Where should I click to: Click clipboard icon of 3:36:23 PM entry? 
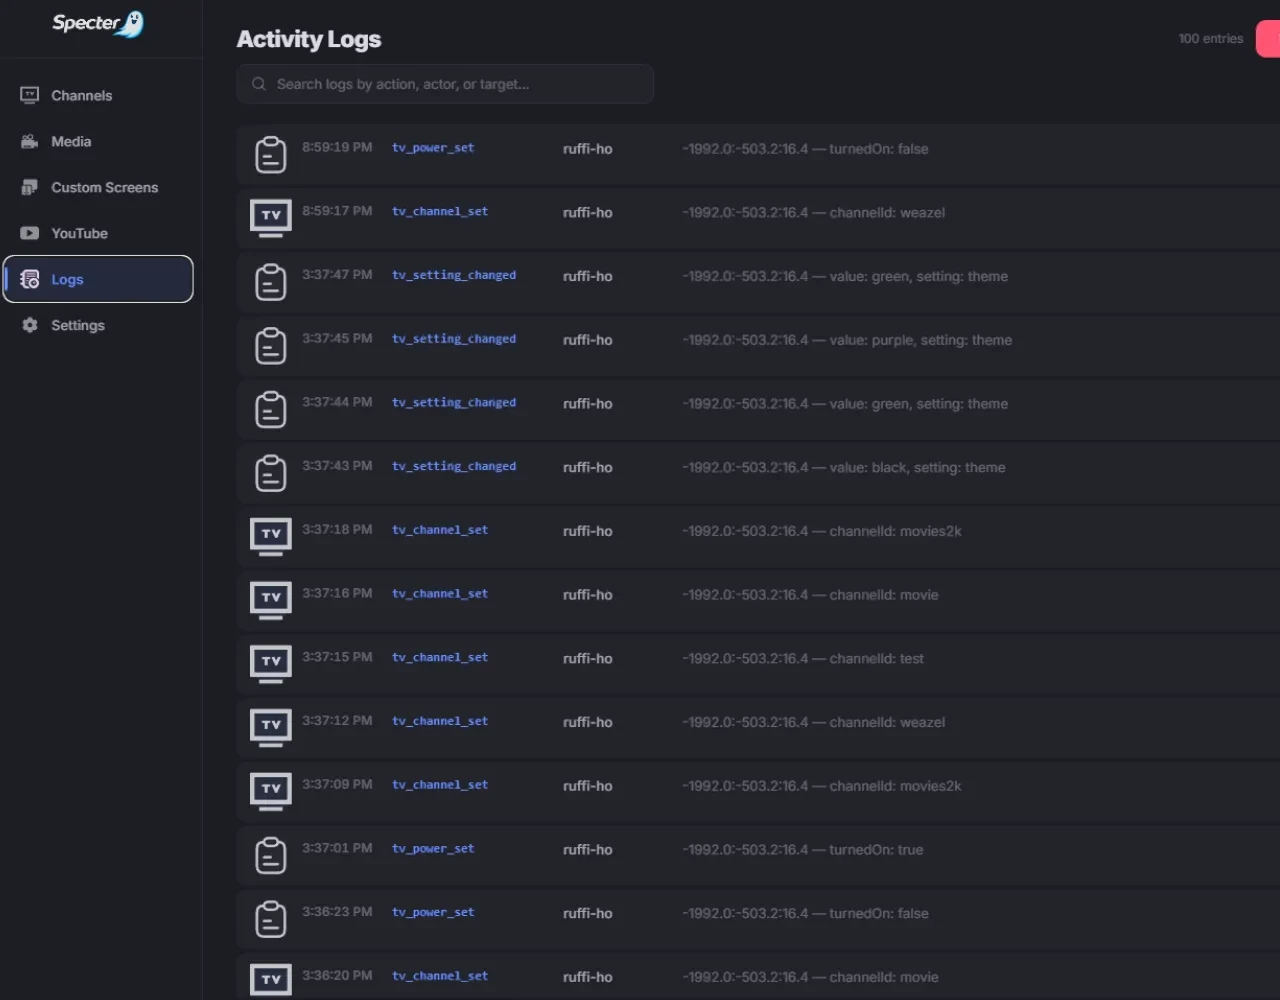tap(271, 919)
